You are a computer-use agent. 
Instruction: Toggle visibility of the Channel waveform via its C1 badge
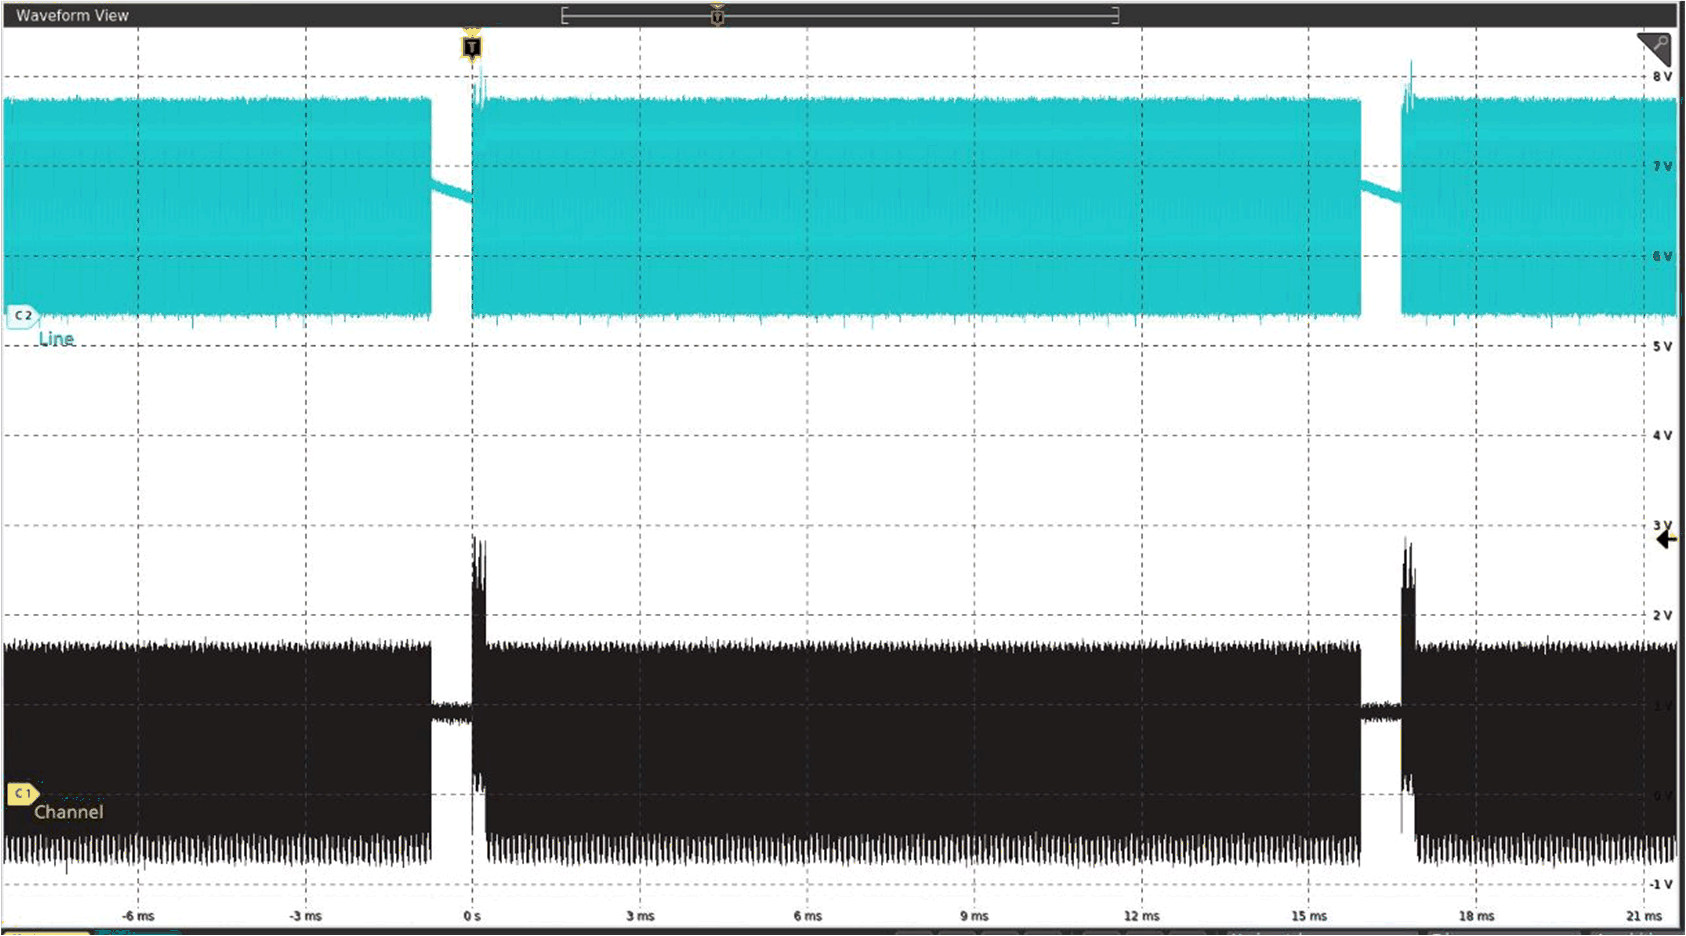coord(23,793)
